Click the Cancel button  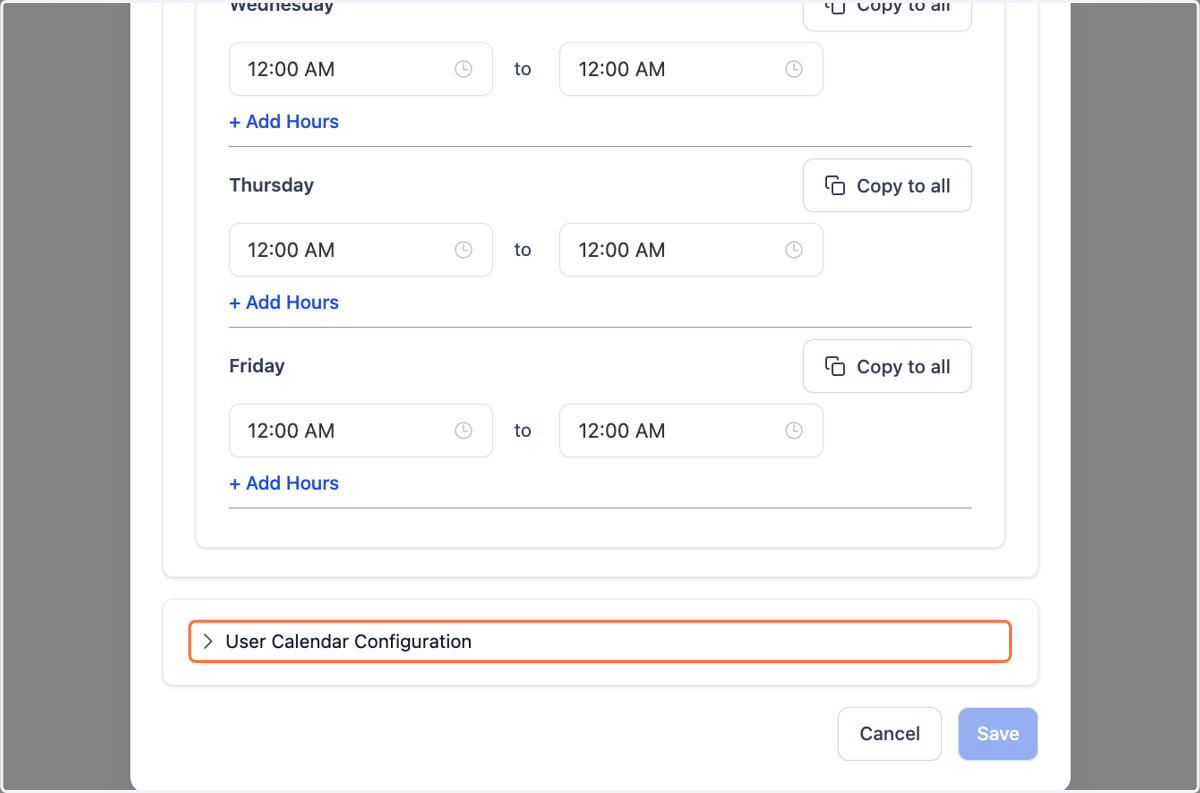click(x=890, y=734)
